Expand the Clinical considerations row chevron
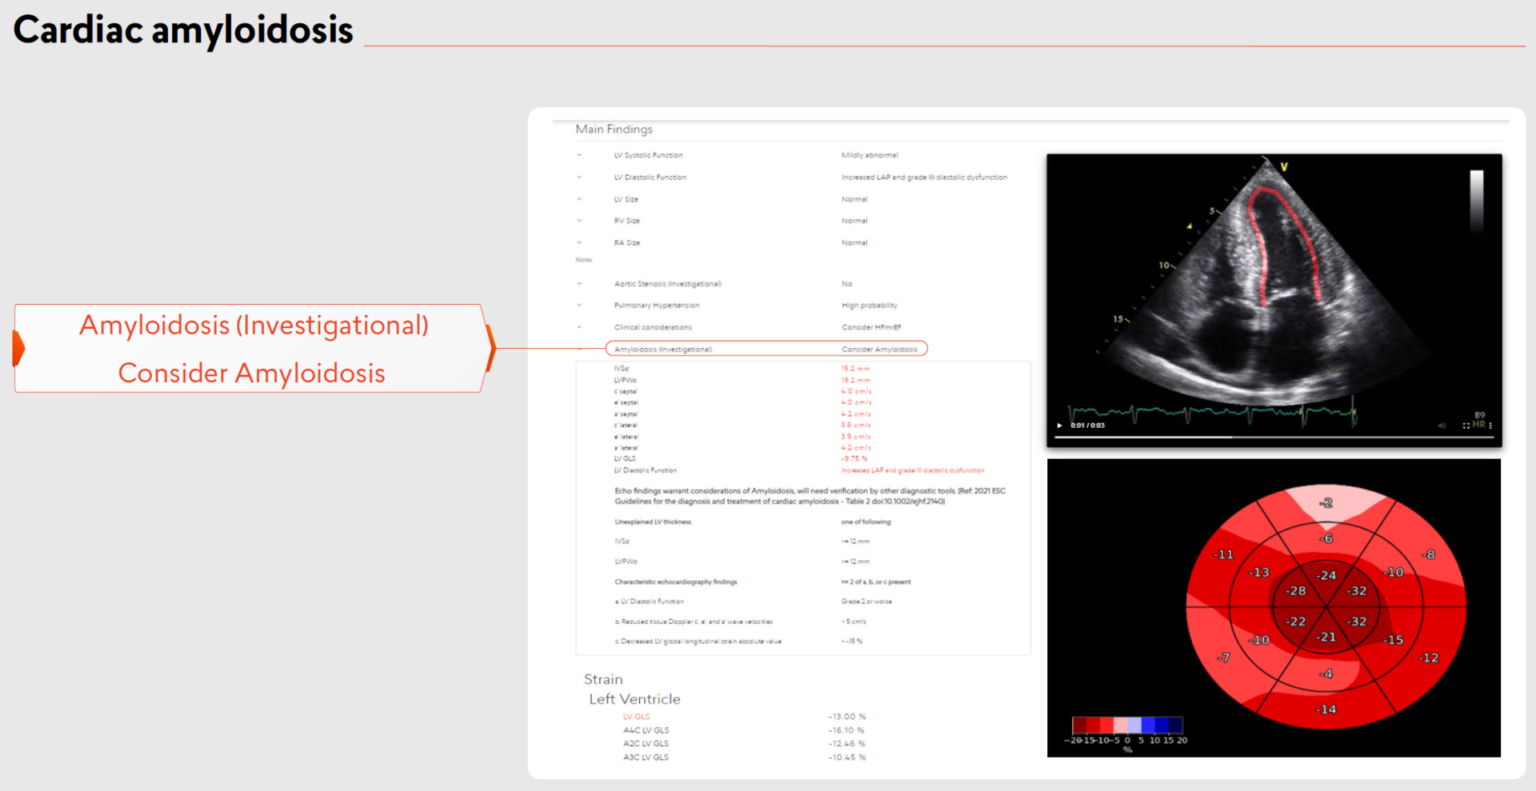 579,328
